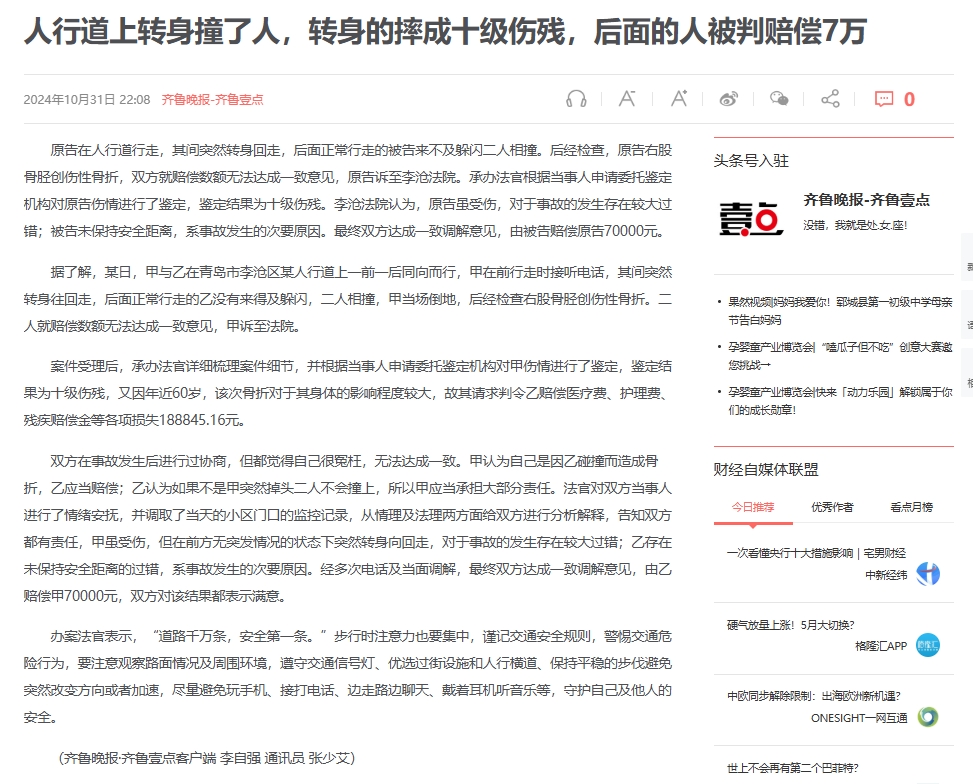Select the article headline text
Viewport: 973px width, 784px height.
[x=445, y=31]
